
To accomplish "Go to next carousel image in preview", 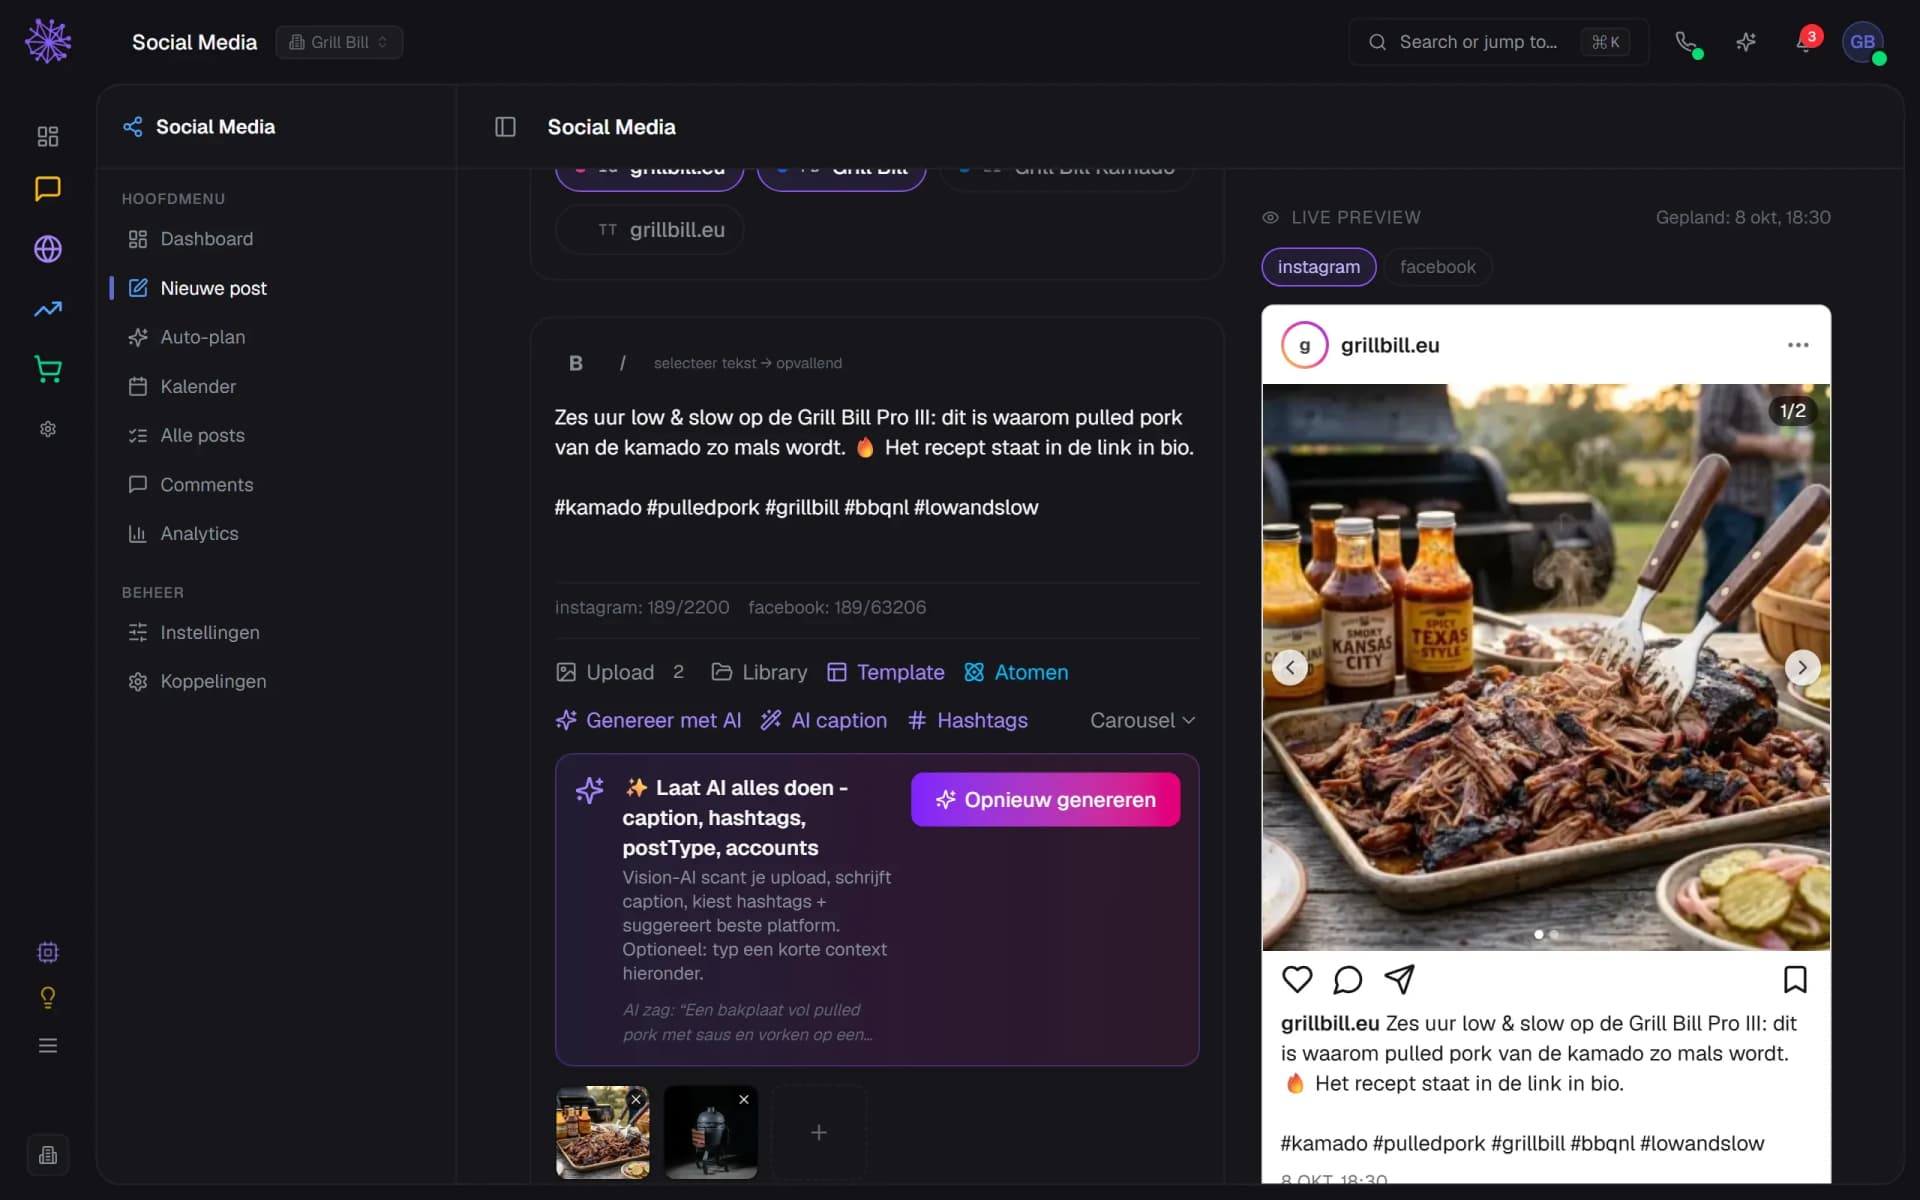I will pos(1802,667).
